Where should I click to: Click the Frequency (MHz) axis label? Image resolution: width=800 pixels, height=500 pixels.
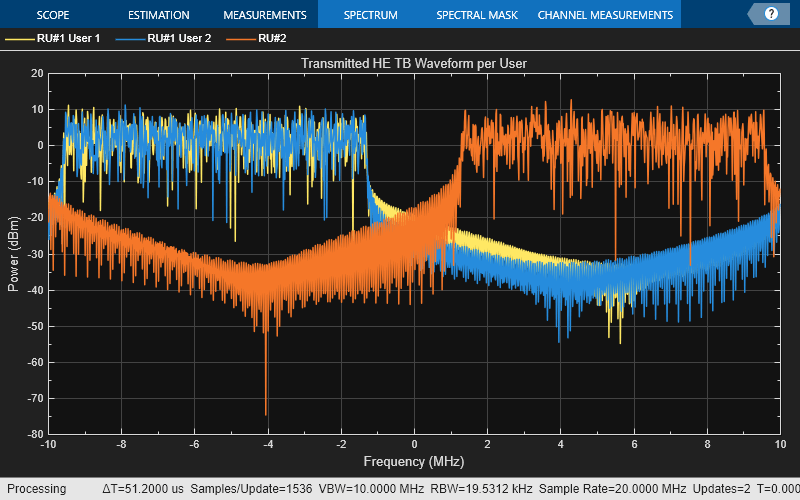(x=414, y=462)
